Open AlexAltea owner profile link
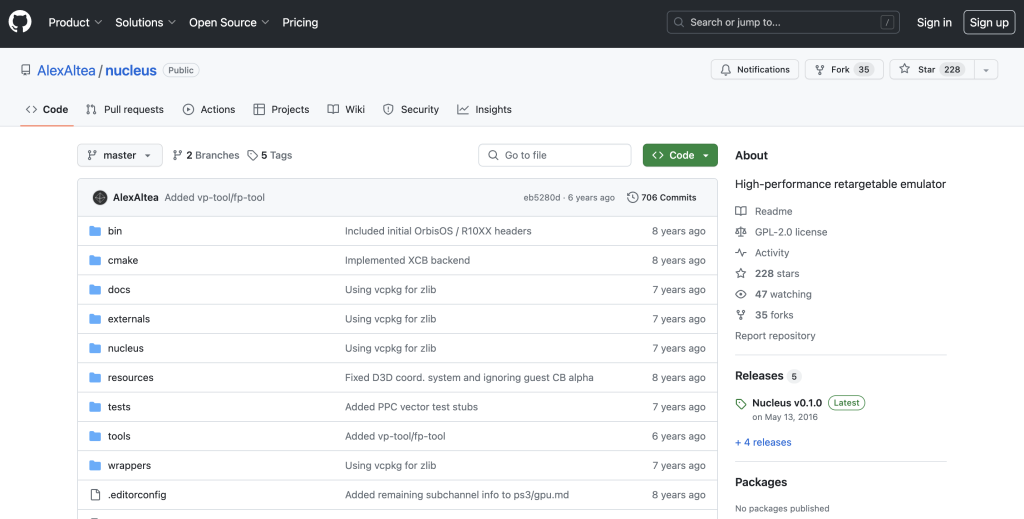Viewport: 1024px width, 519px height. (66, 71)
